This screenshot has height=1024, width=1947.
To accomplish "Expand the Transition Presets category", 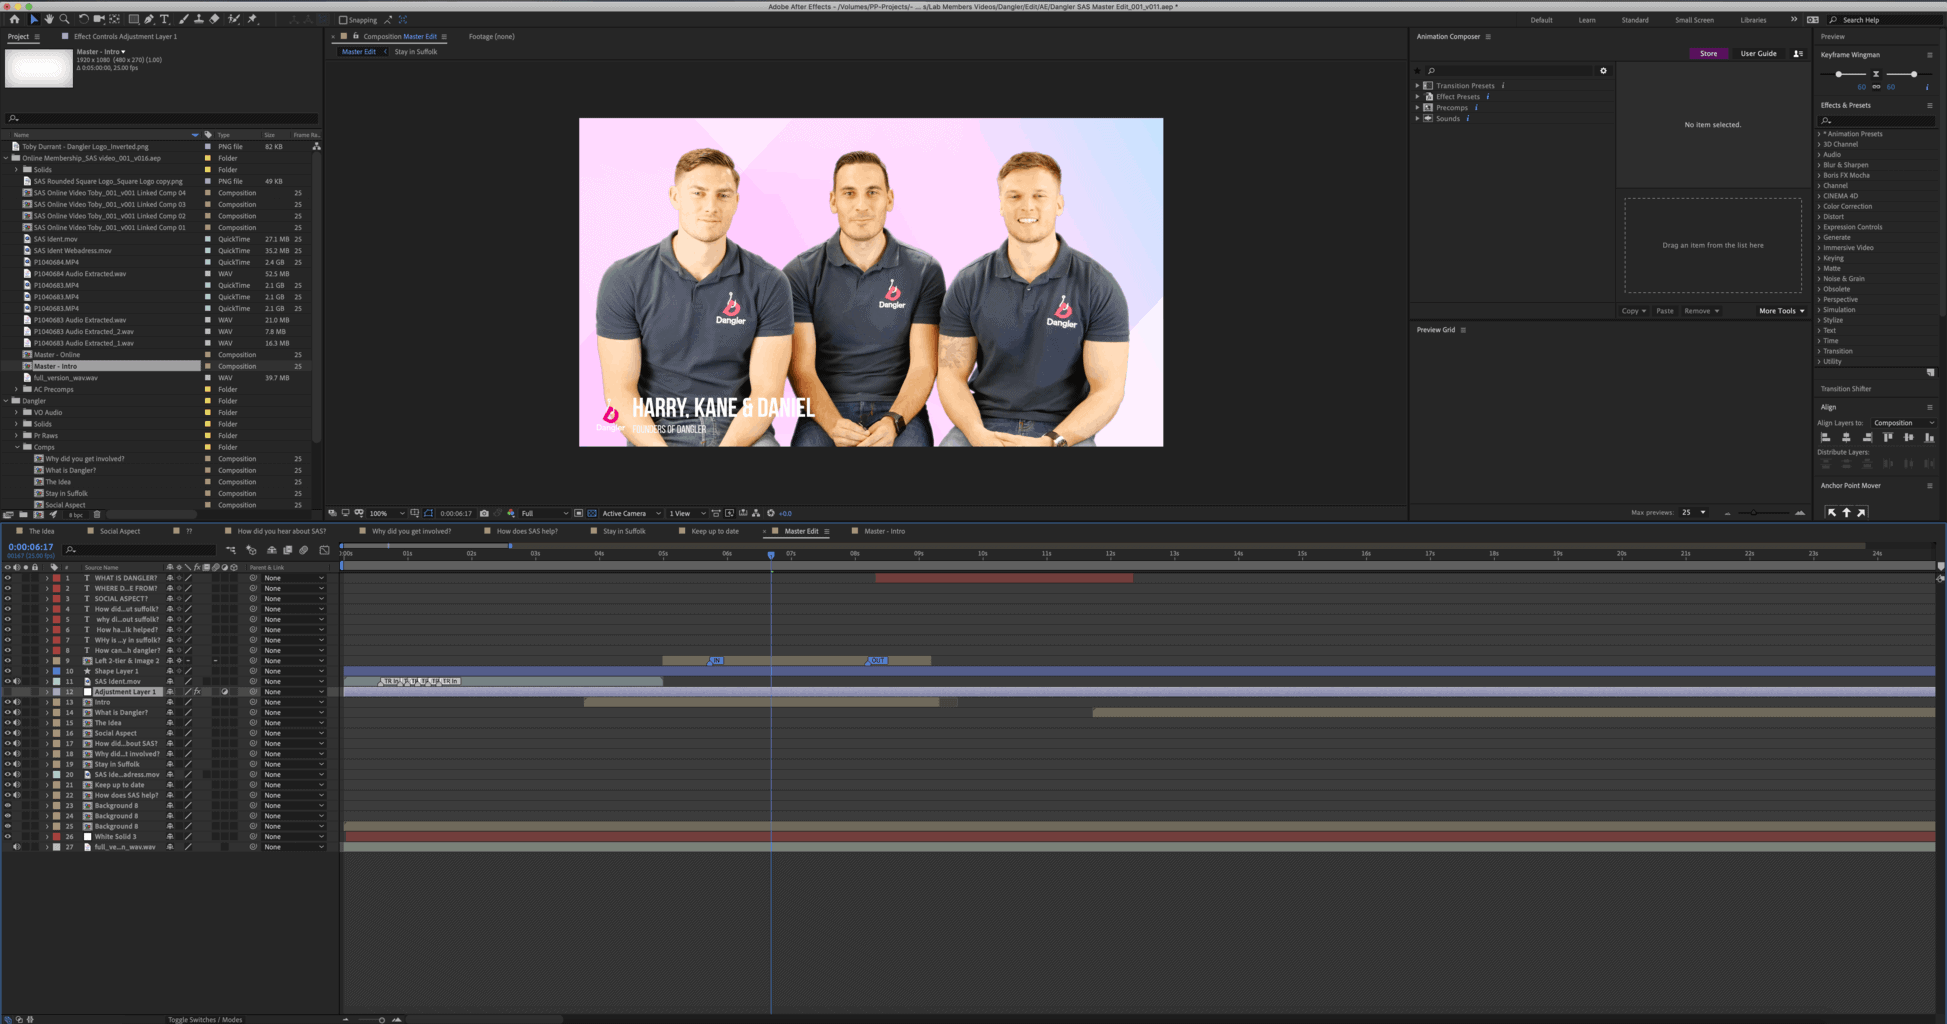I will (x=1418, y=86).
